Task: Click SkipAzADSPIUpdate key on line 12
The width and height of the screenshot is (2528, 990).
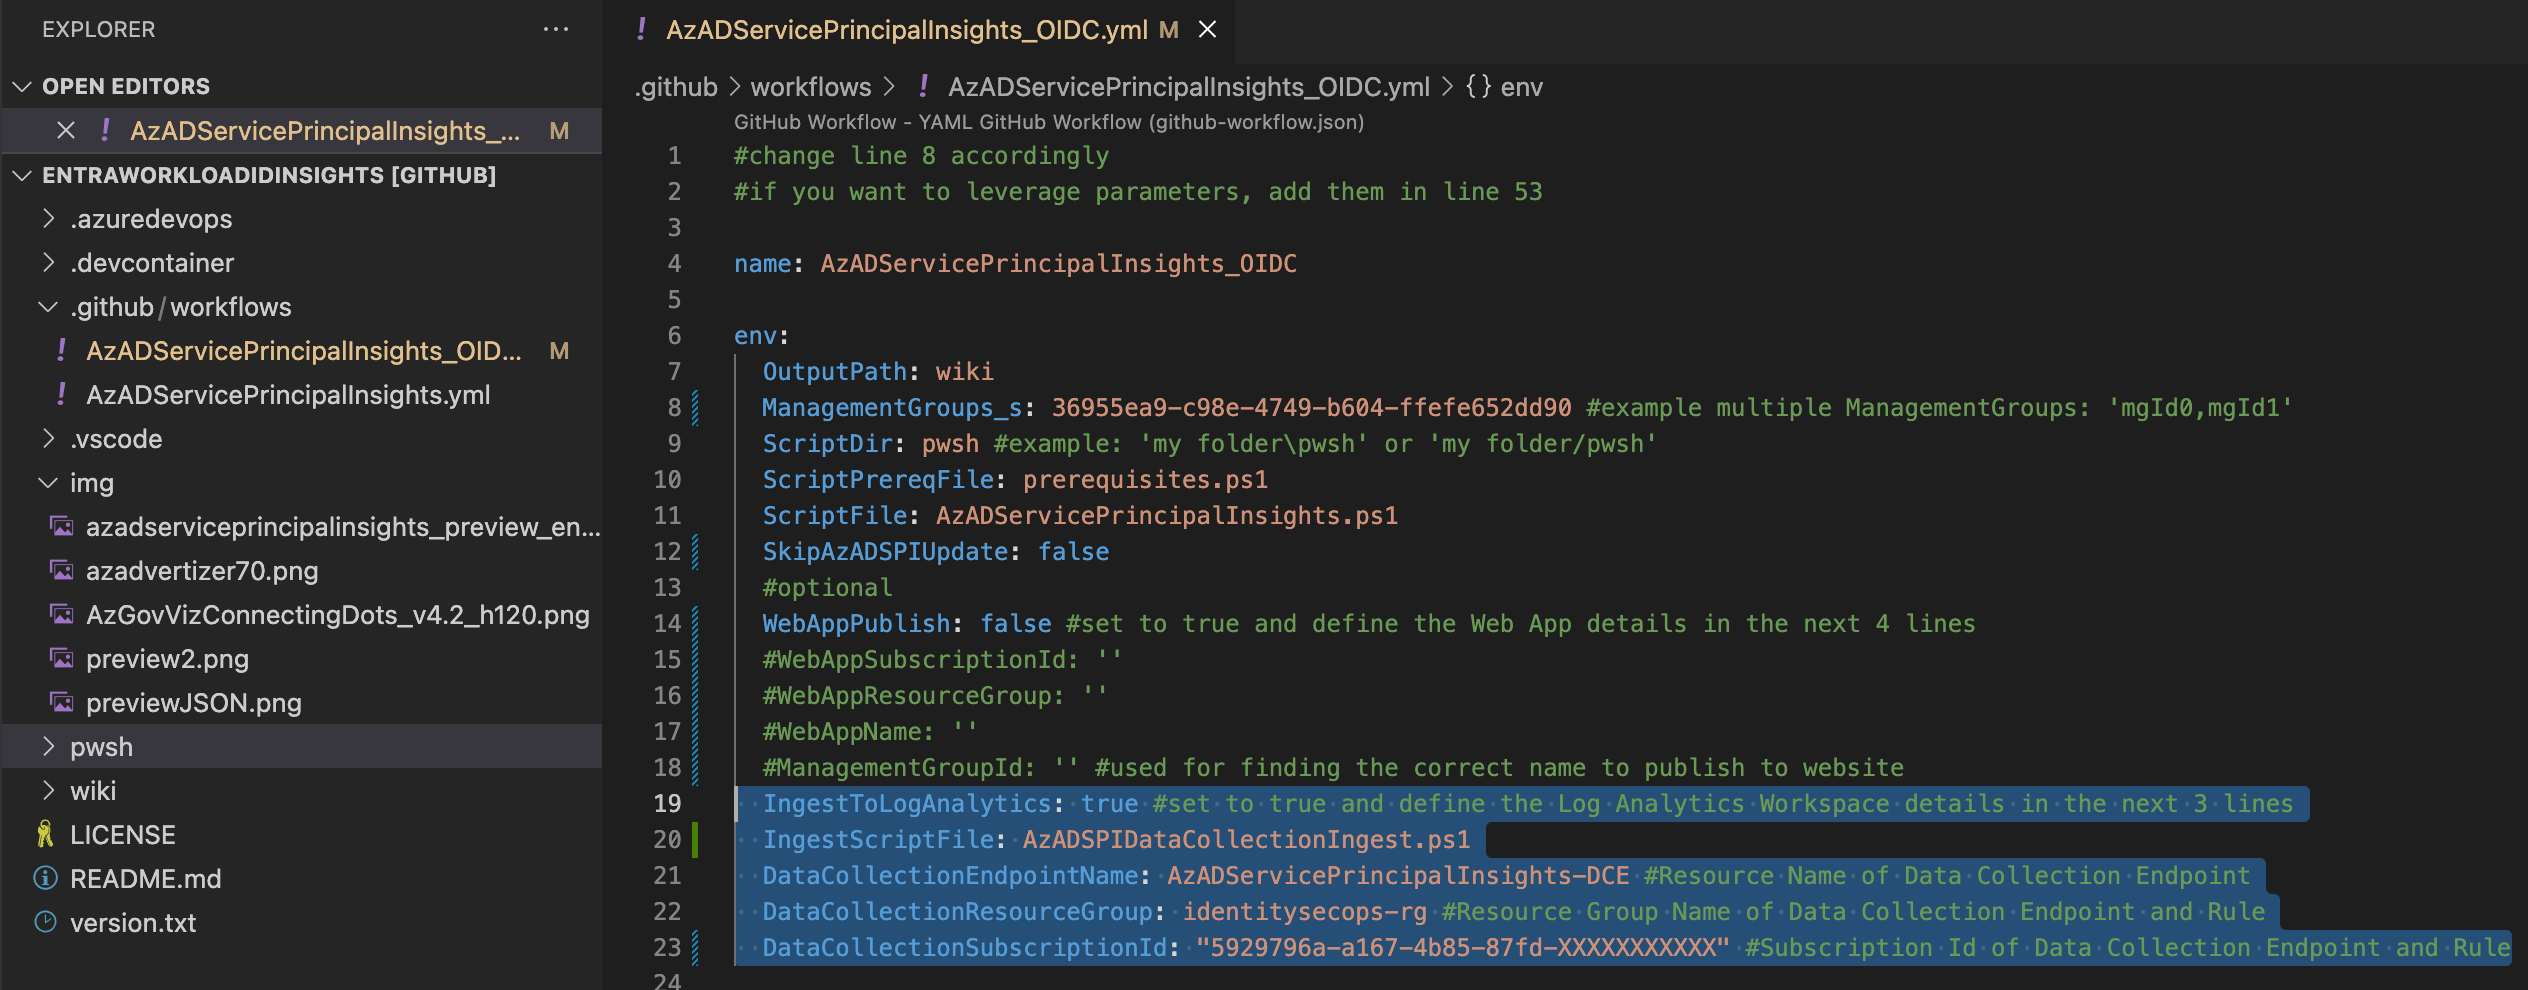Action: point(885,552)
